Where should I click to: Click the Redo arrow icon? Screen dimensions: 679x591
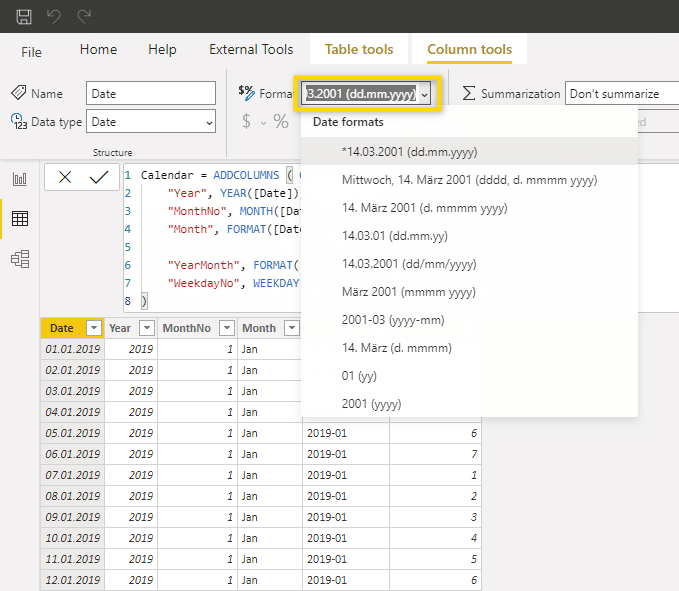(84, 16)
